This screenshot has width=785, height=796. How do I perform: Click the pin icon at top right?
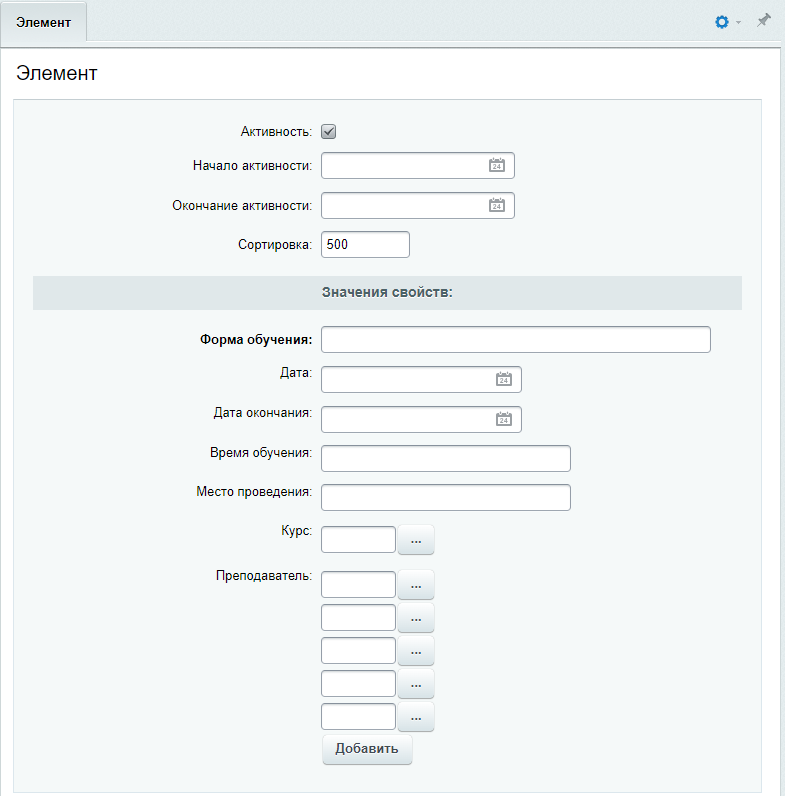click(x=763, y=21)
